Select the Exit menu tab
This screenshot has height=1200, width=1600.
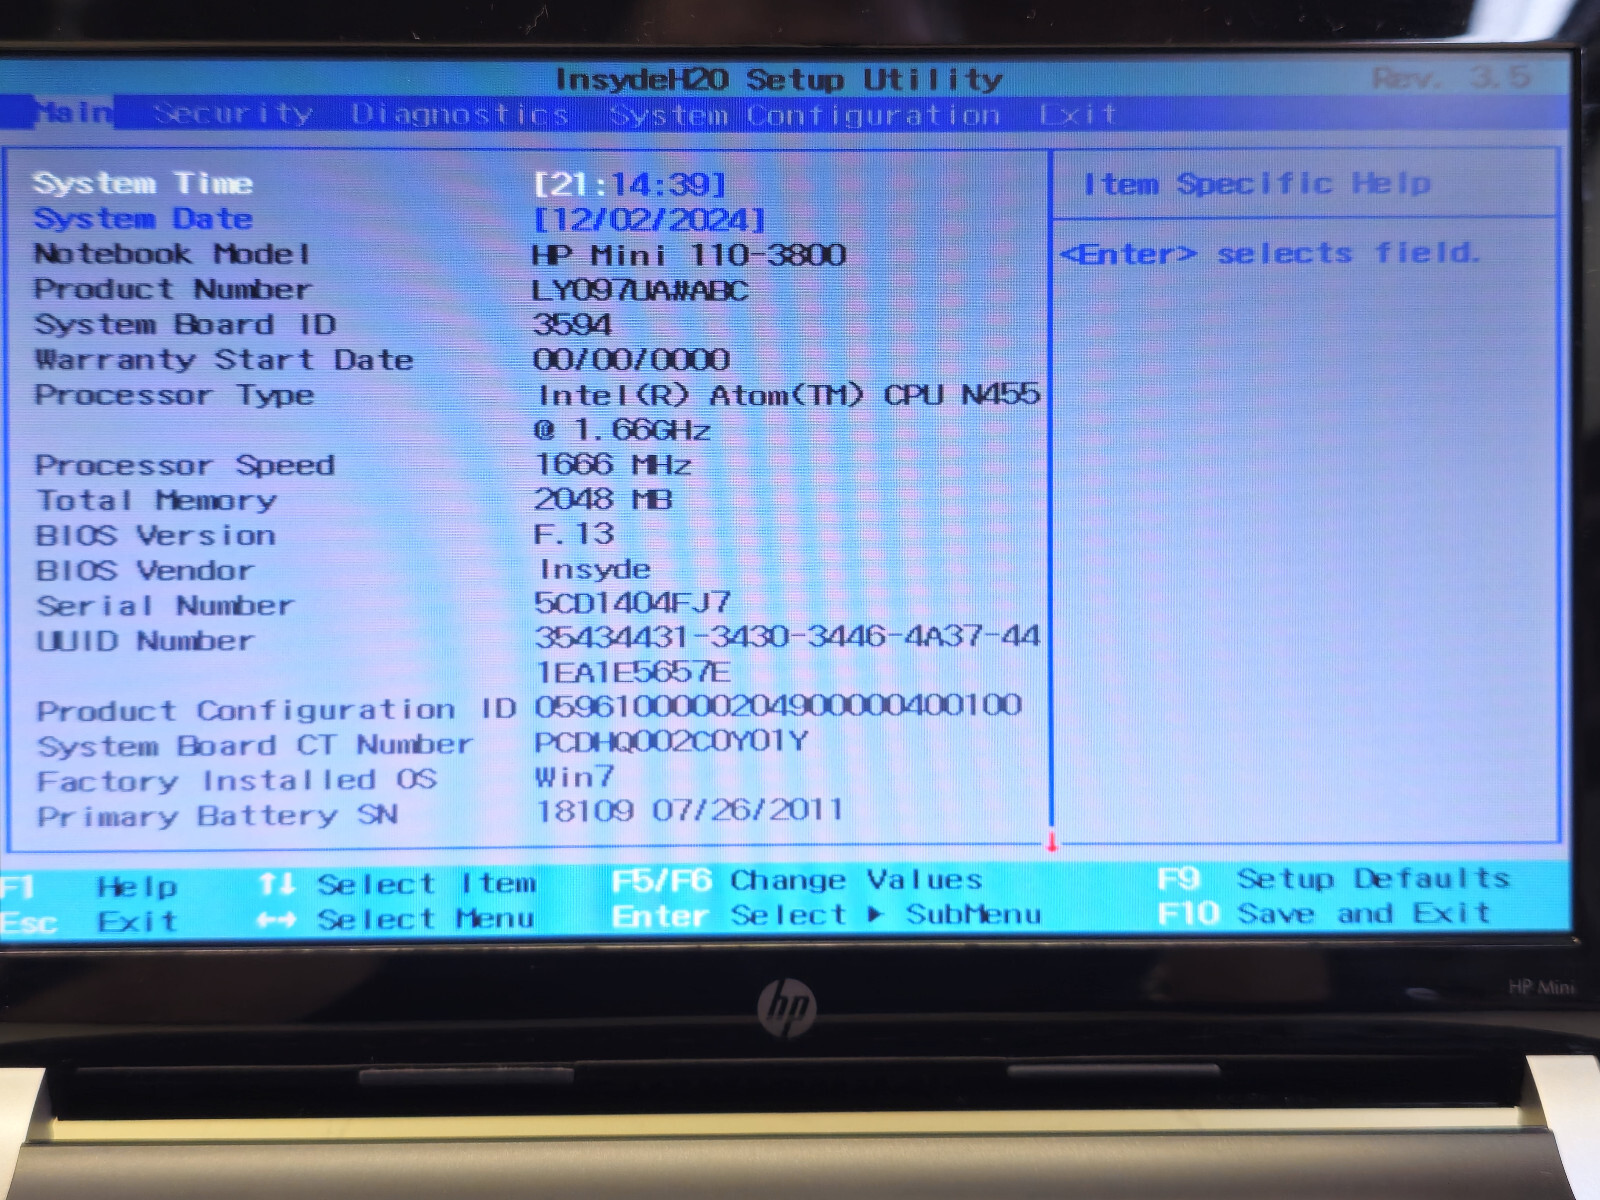(x=1077, y=115)
